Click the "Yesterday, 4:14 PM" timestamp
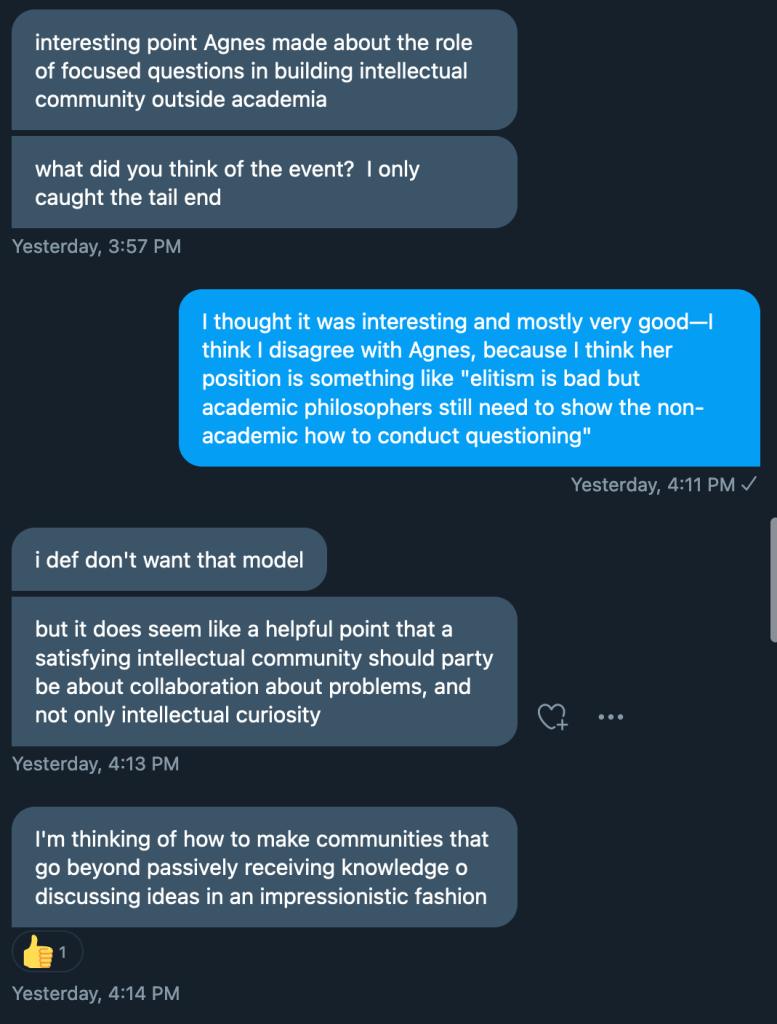777x1024 pixels. coord(95,993)
